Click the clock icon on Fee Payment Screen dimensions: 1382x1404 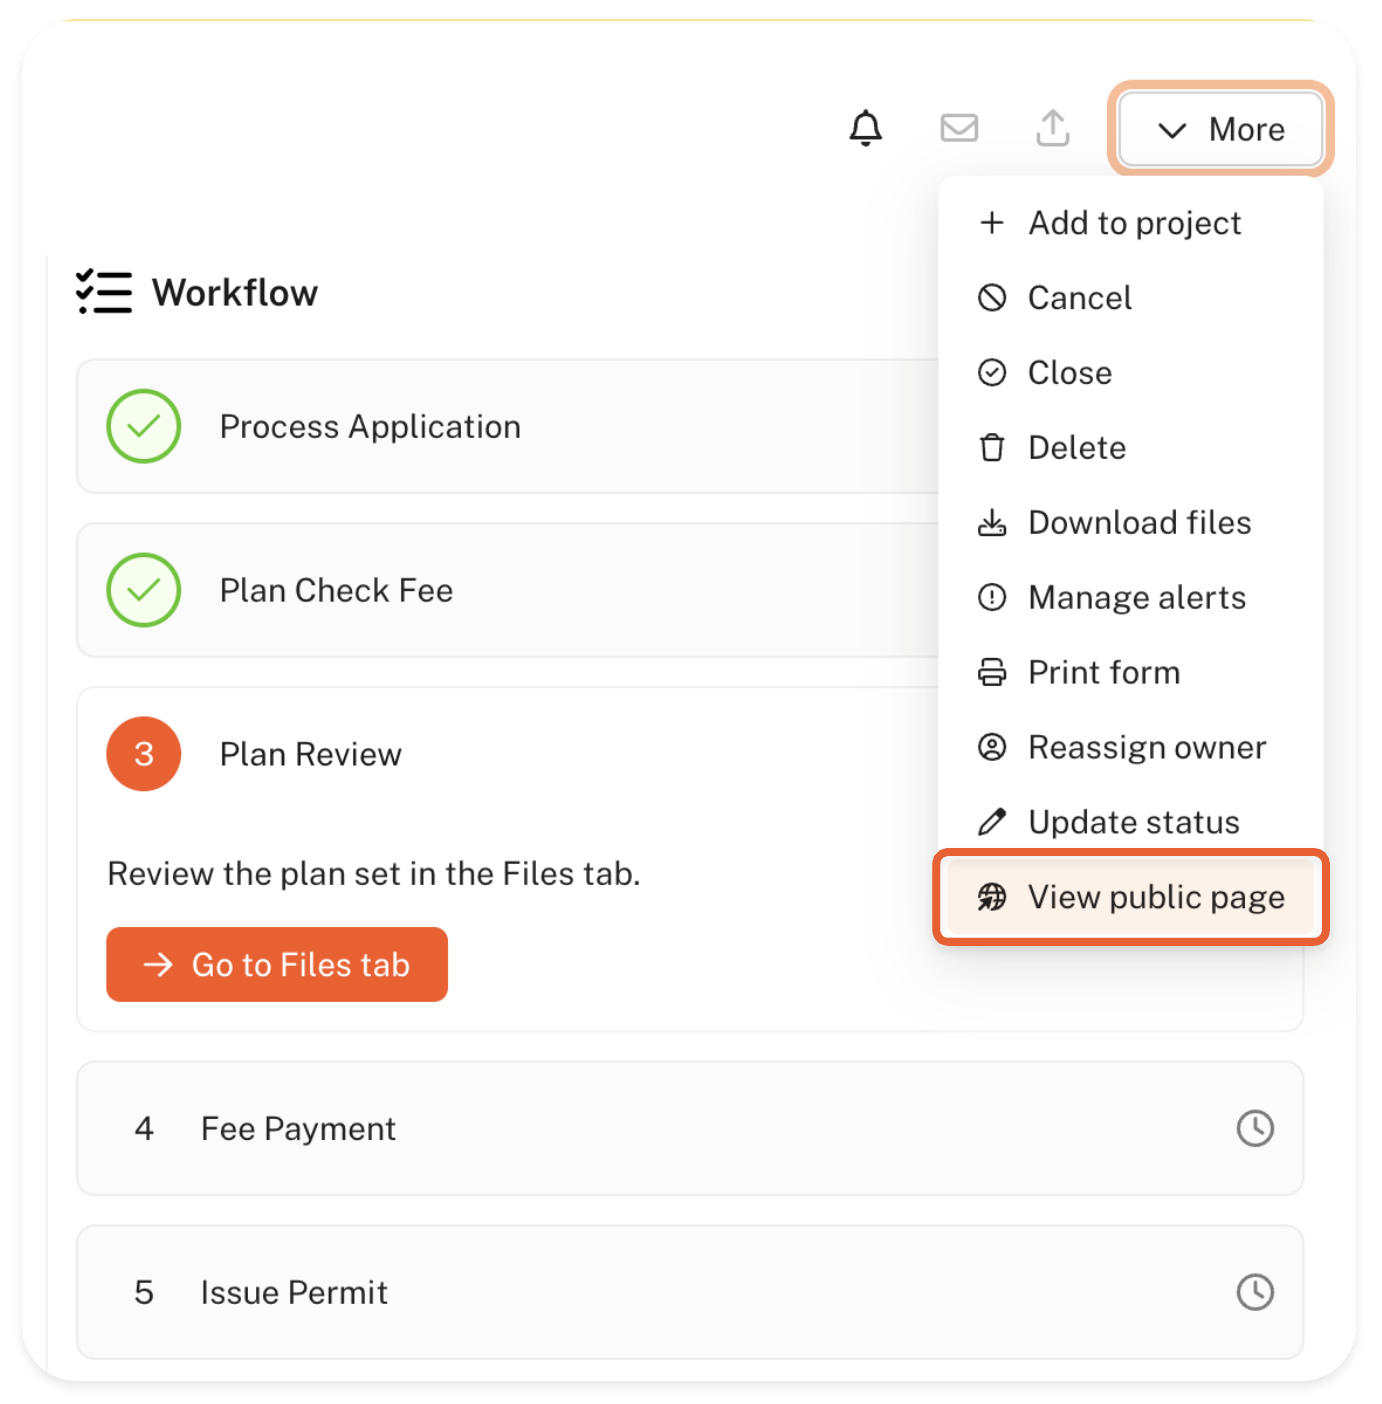1254,1128
